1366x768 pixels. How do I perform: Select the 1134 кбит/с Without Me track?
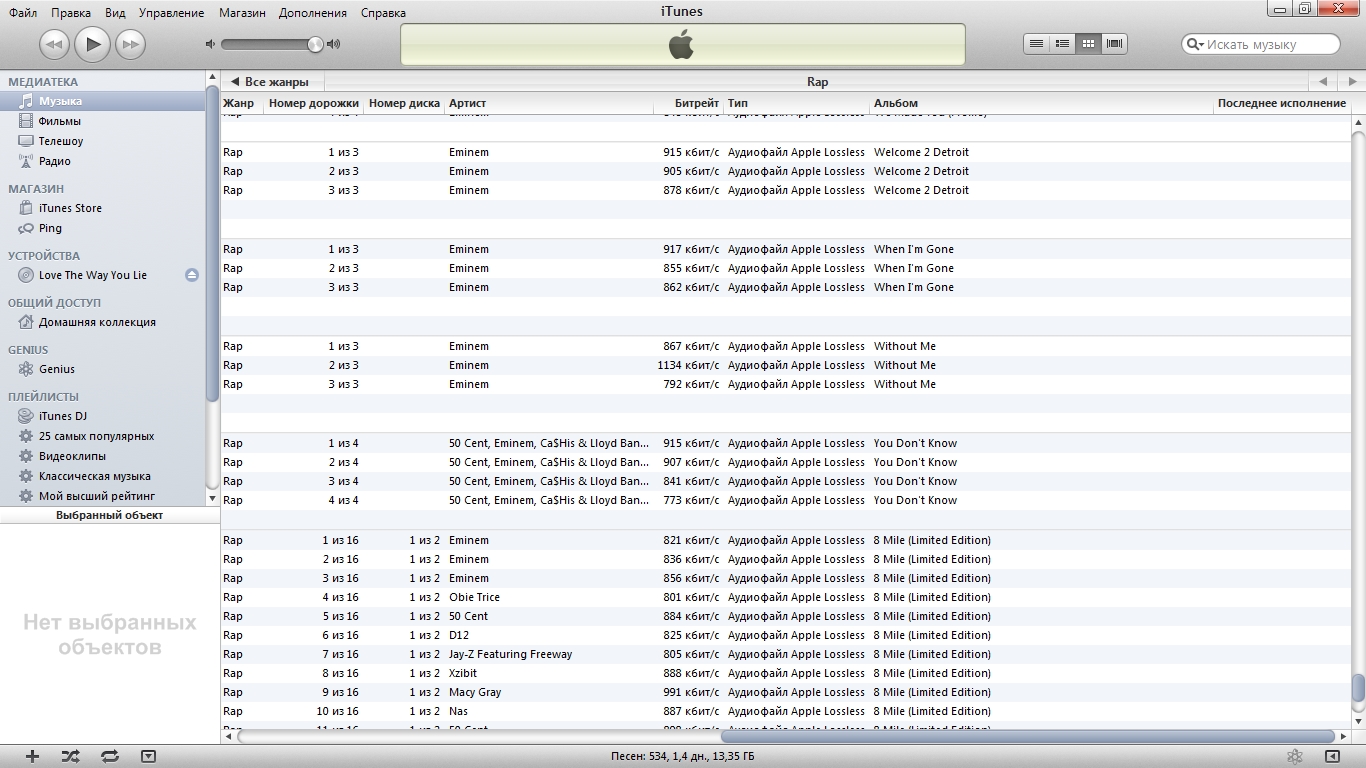point(786,365)
